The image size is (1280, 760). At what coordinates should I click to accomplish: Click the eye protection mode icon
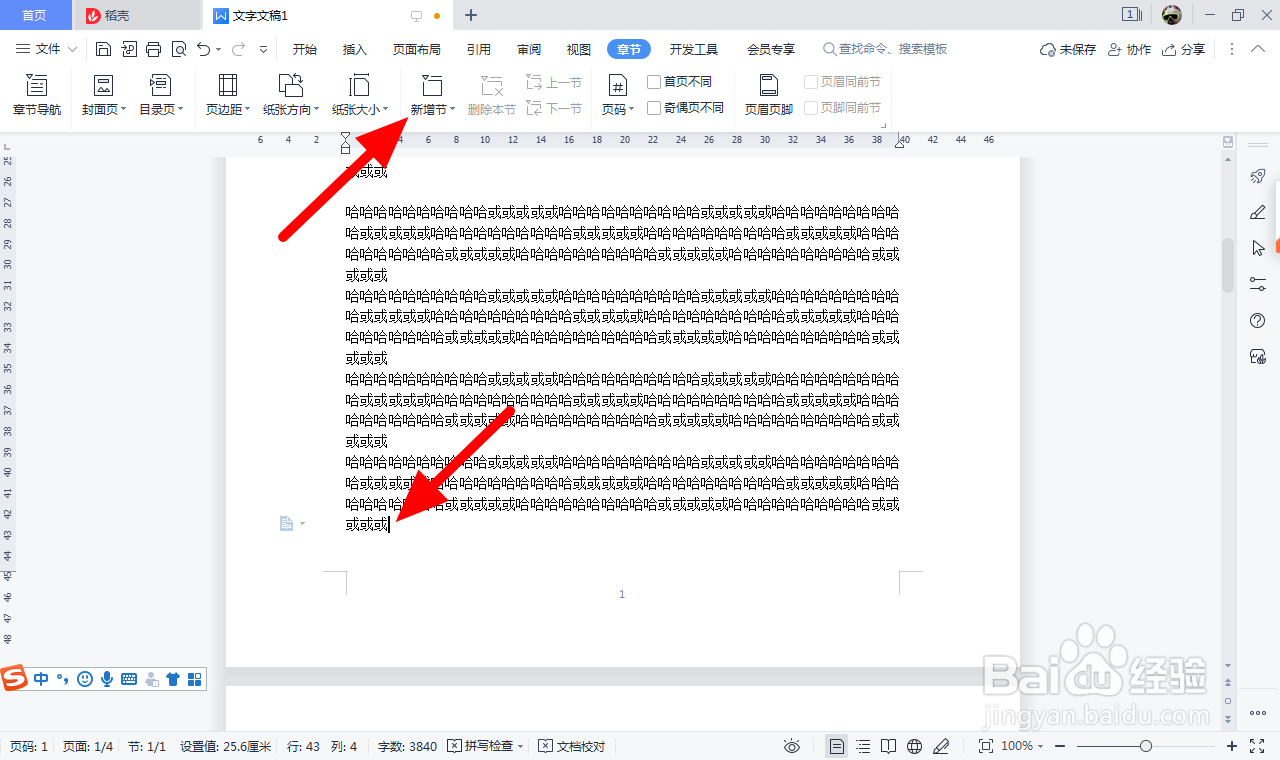(x=792, y=746)
